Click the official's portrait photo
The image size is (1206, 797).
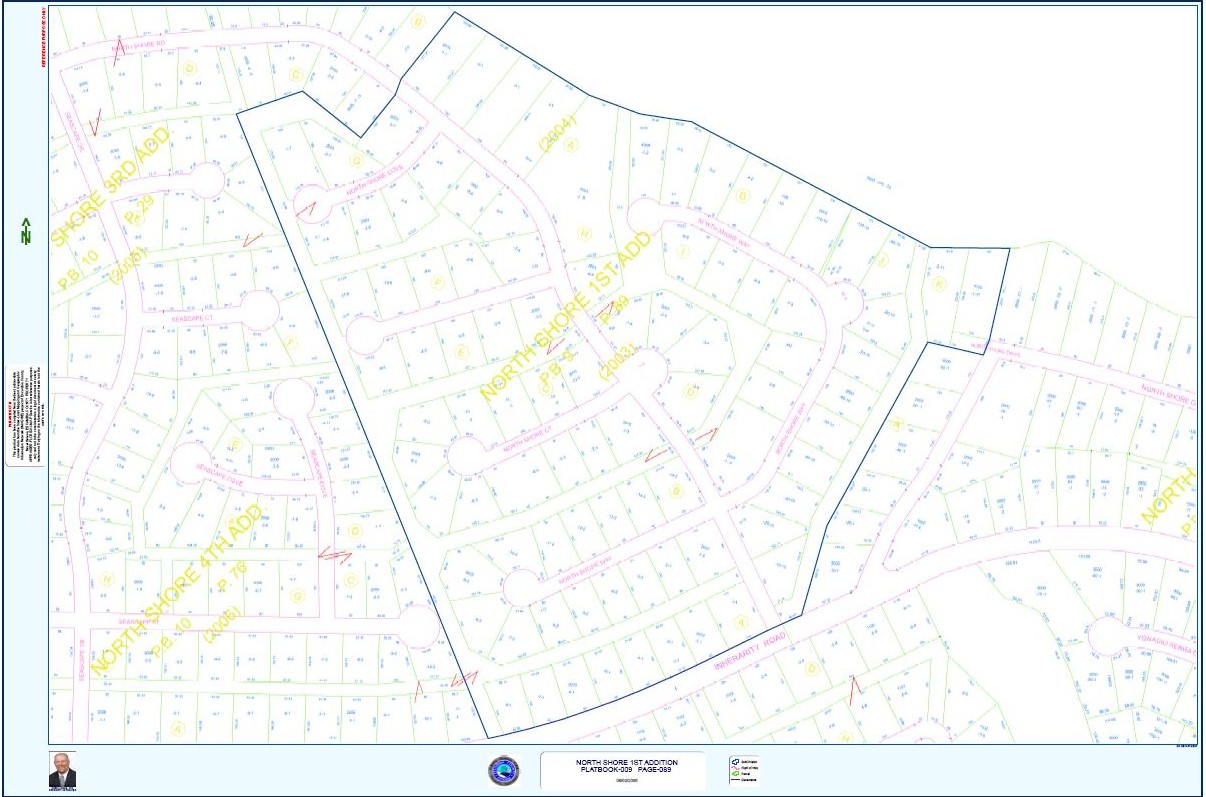[x=62, y=770]
